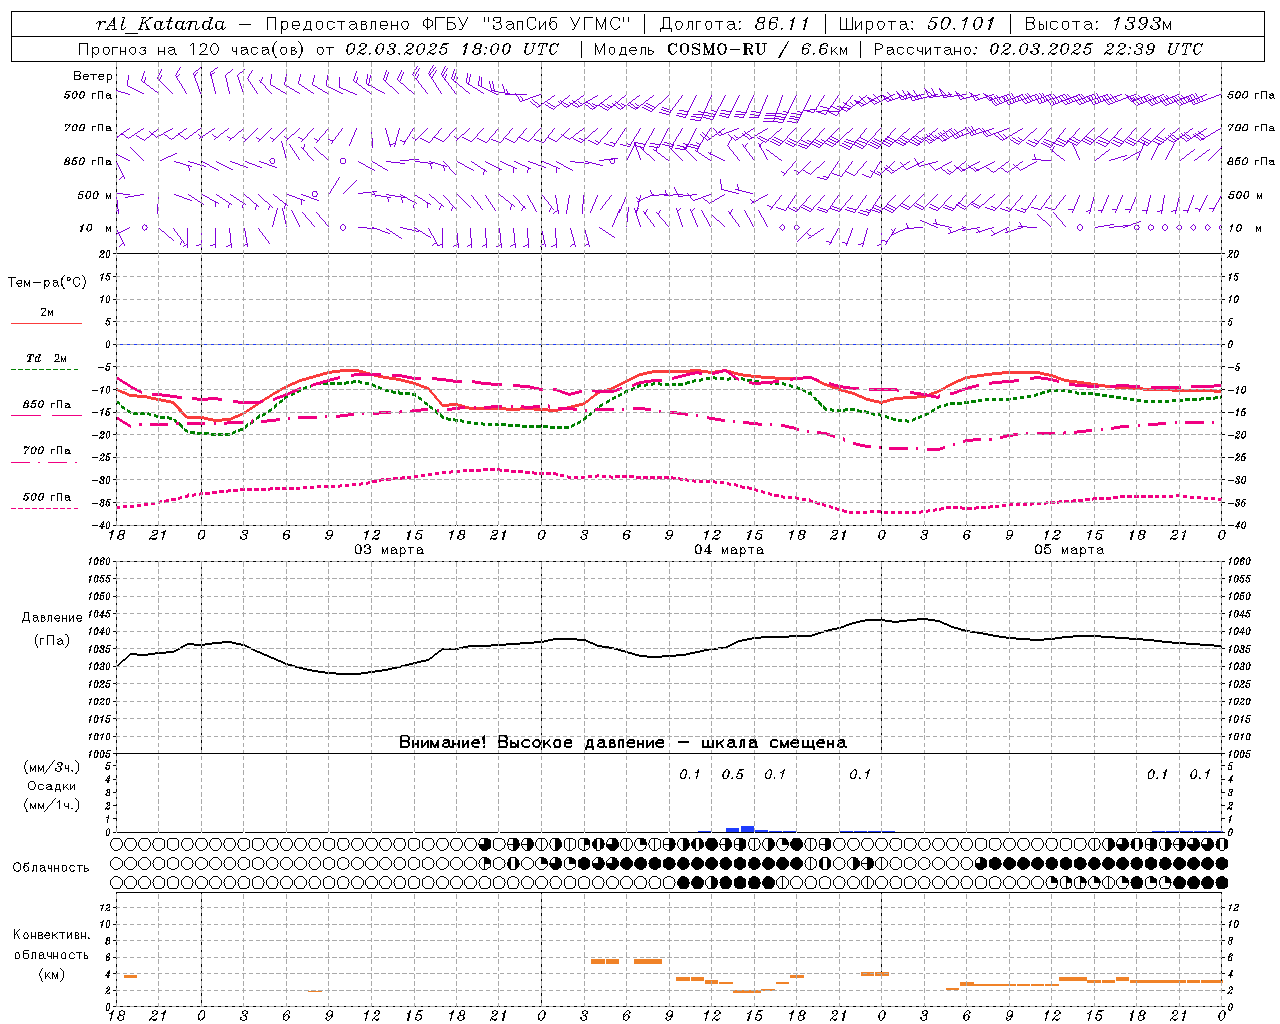Click the 04 марта date label
This screenshot has width=1280, height=1024.
tap(729, 550)
